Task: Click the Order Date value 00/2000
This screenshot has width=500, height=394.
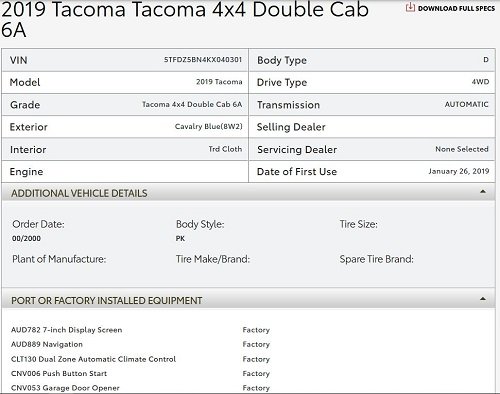Action: pyautogui.click(x=26, y=239)
